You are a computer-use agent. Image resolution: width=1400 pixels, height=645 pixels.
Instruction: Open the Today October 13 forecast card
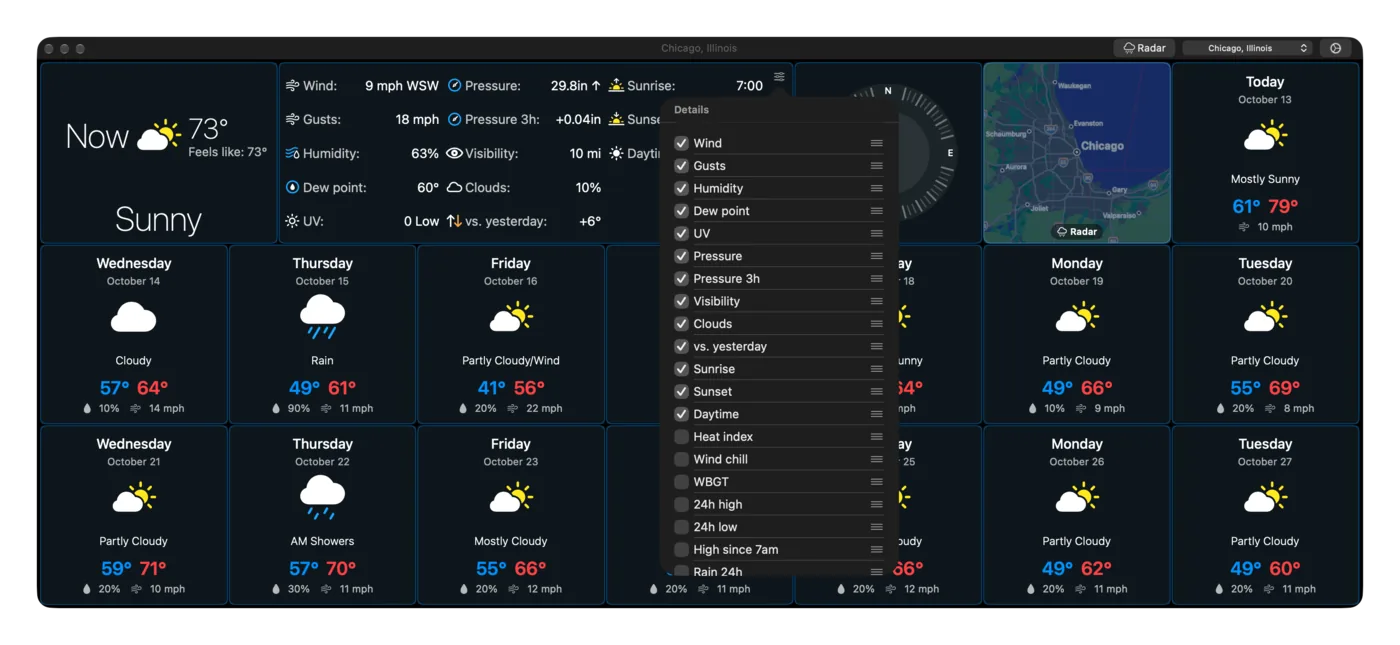click(x=1265, y=153)
